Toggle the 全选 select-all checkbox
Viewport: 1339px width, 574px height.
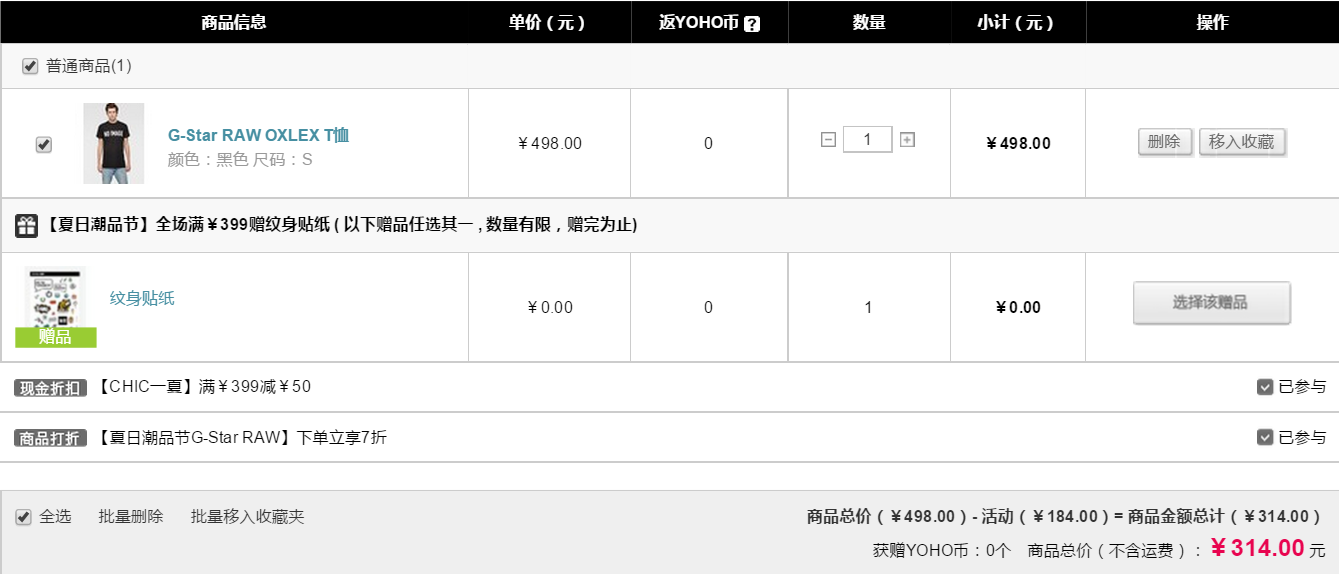[x=23, y=517]
